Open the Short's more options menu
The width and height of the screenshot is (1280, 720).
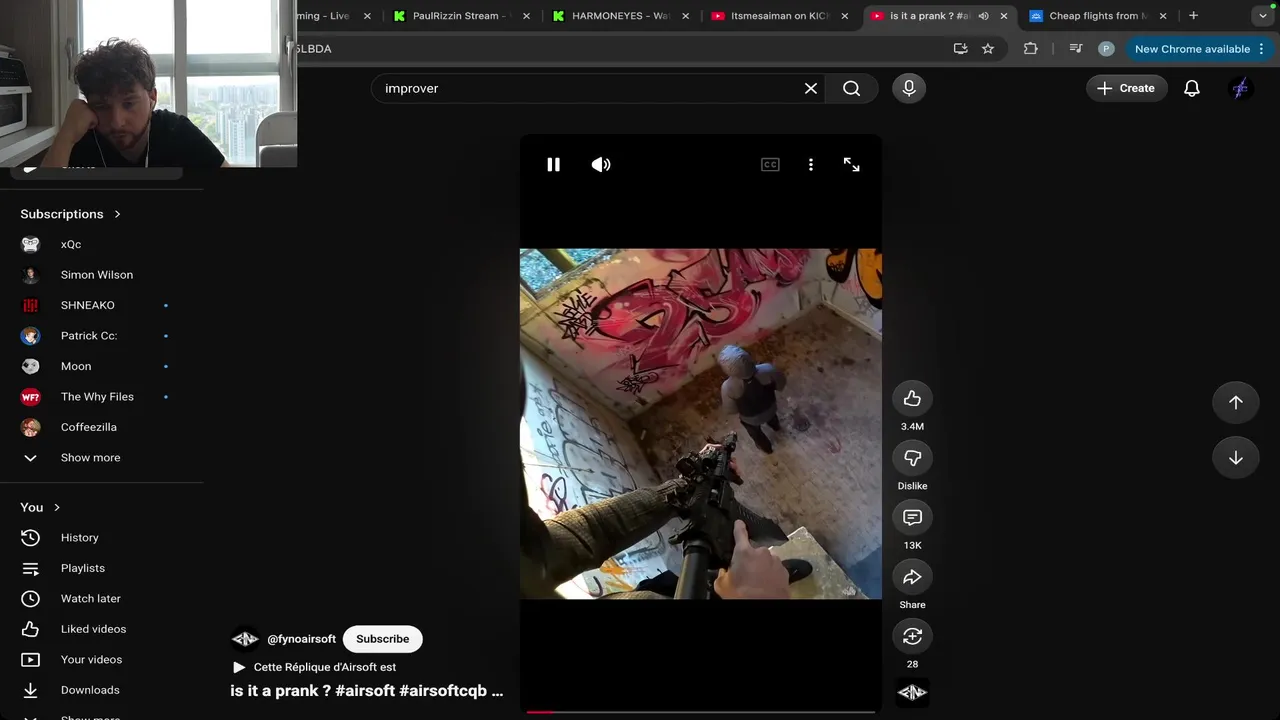[x=811, y=165]
